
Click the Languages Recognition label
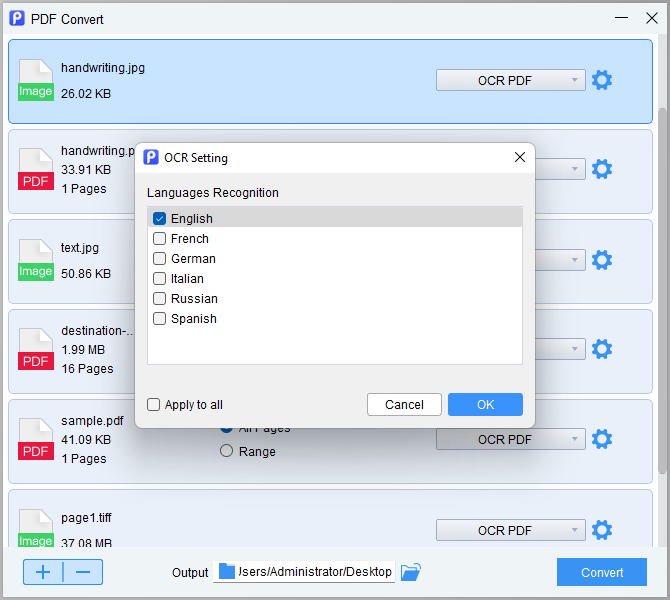pos(213,193)
